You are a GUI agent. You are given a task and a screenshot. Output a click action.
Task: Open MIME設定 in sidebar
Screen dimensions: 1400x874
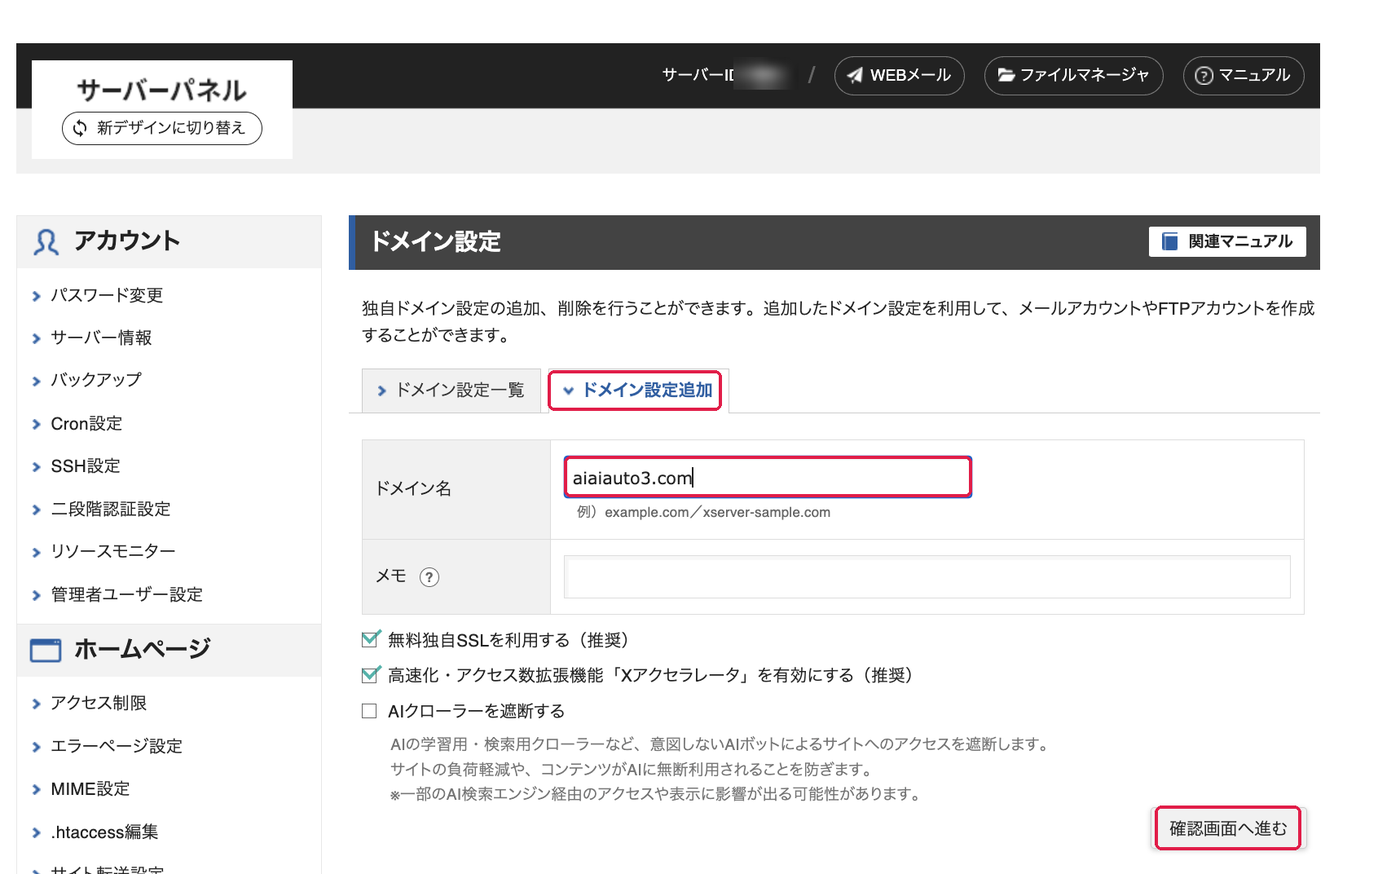[90, 789]
